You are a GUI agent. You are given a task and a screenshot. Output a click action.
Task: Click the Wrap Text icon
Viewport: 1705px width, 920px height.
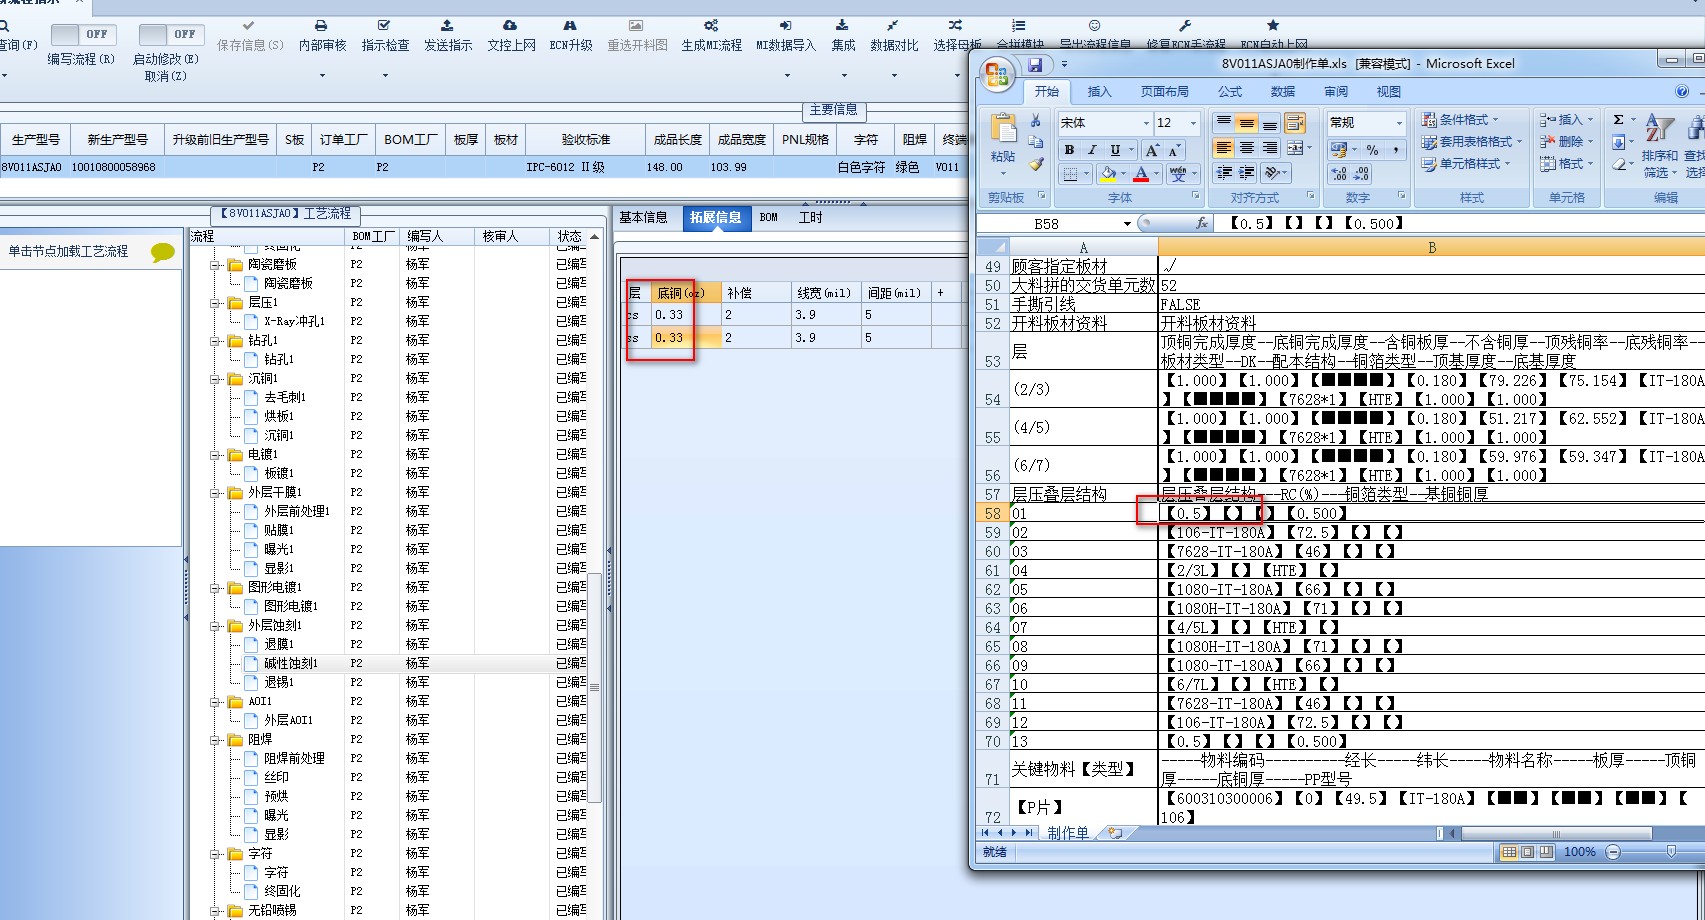click(x=1295, y=123)
